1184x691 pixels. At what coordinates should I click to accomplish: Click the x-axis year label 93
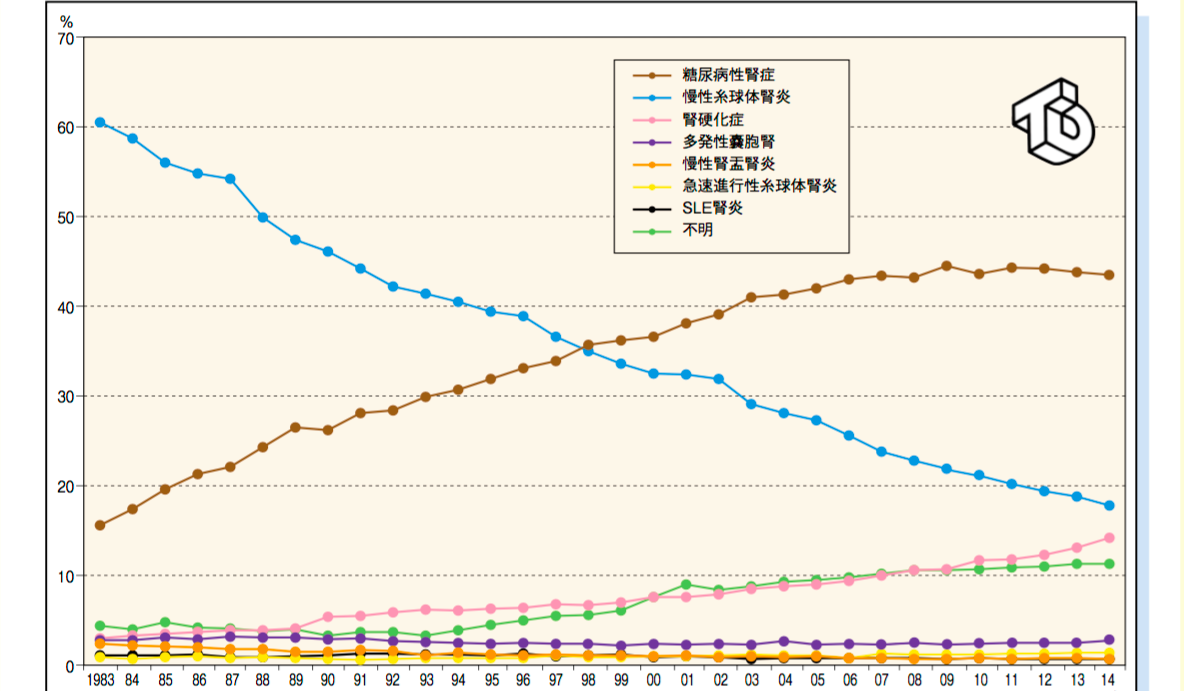[426, 680]
